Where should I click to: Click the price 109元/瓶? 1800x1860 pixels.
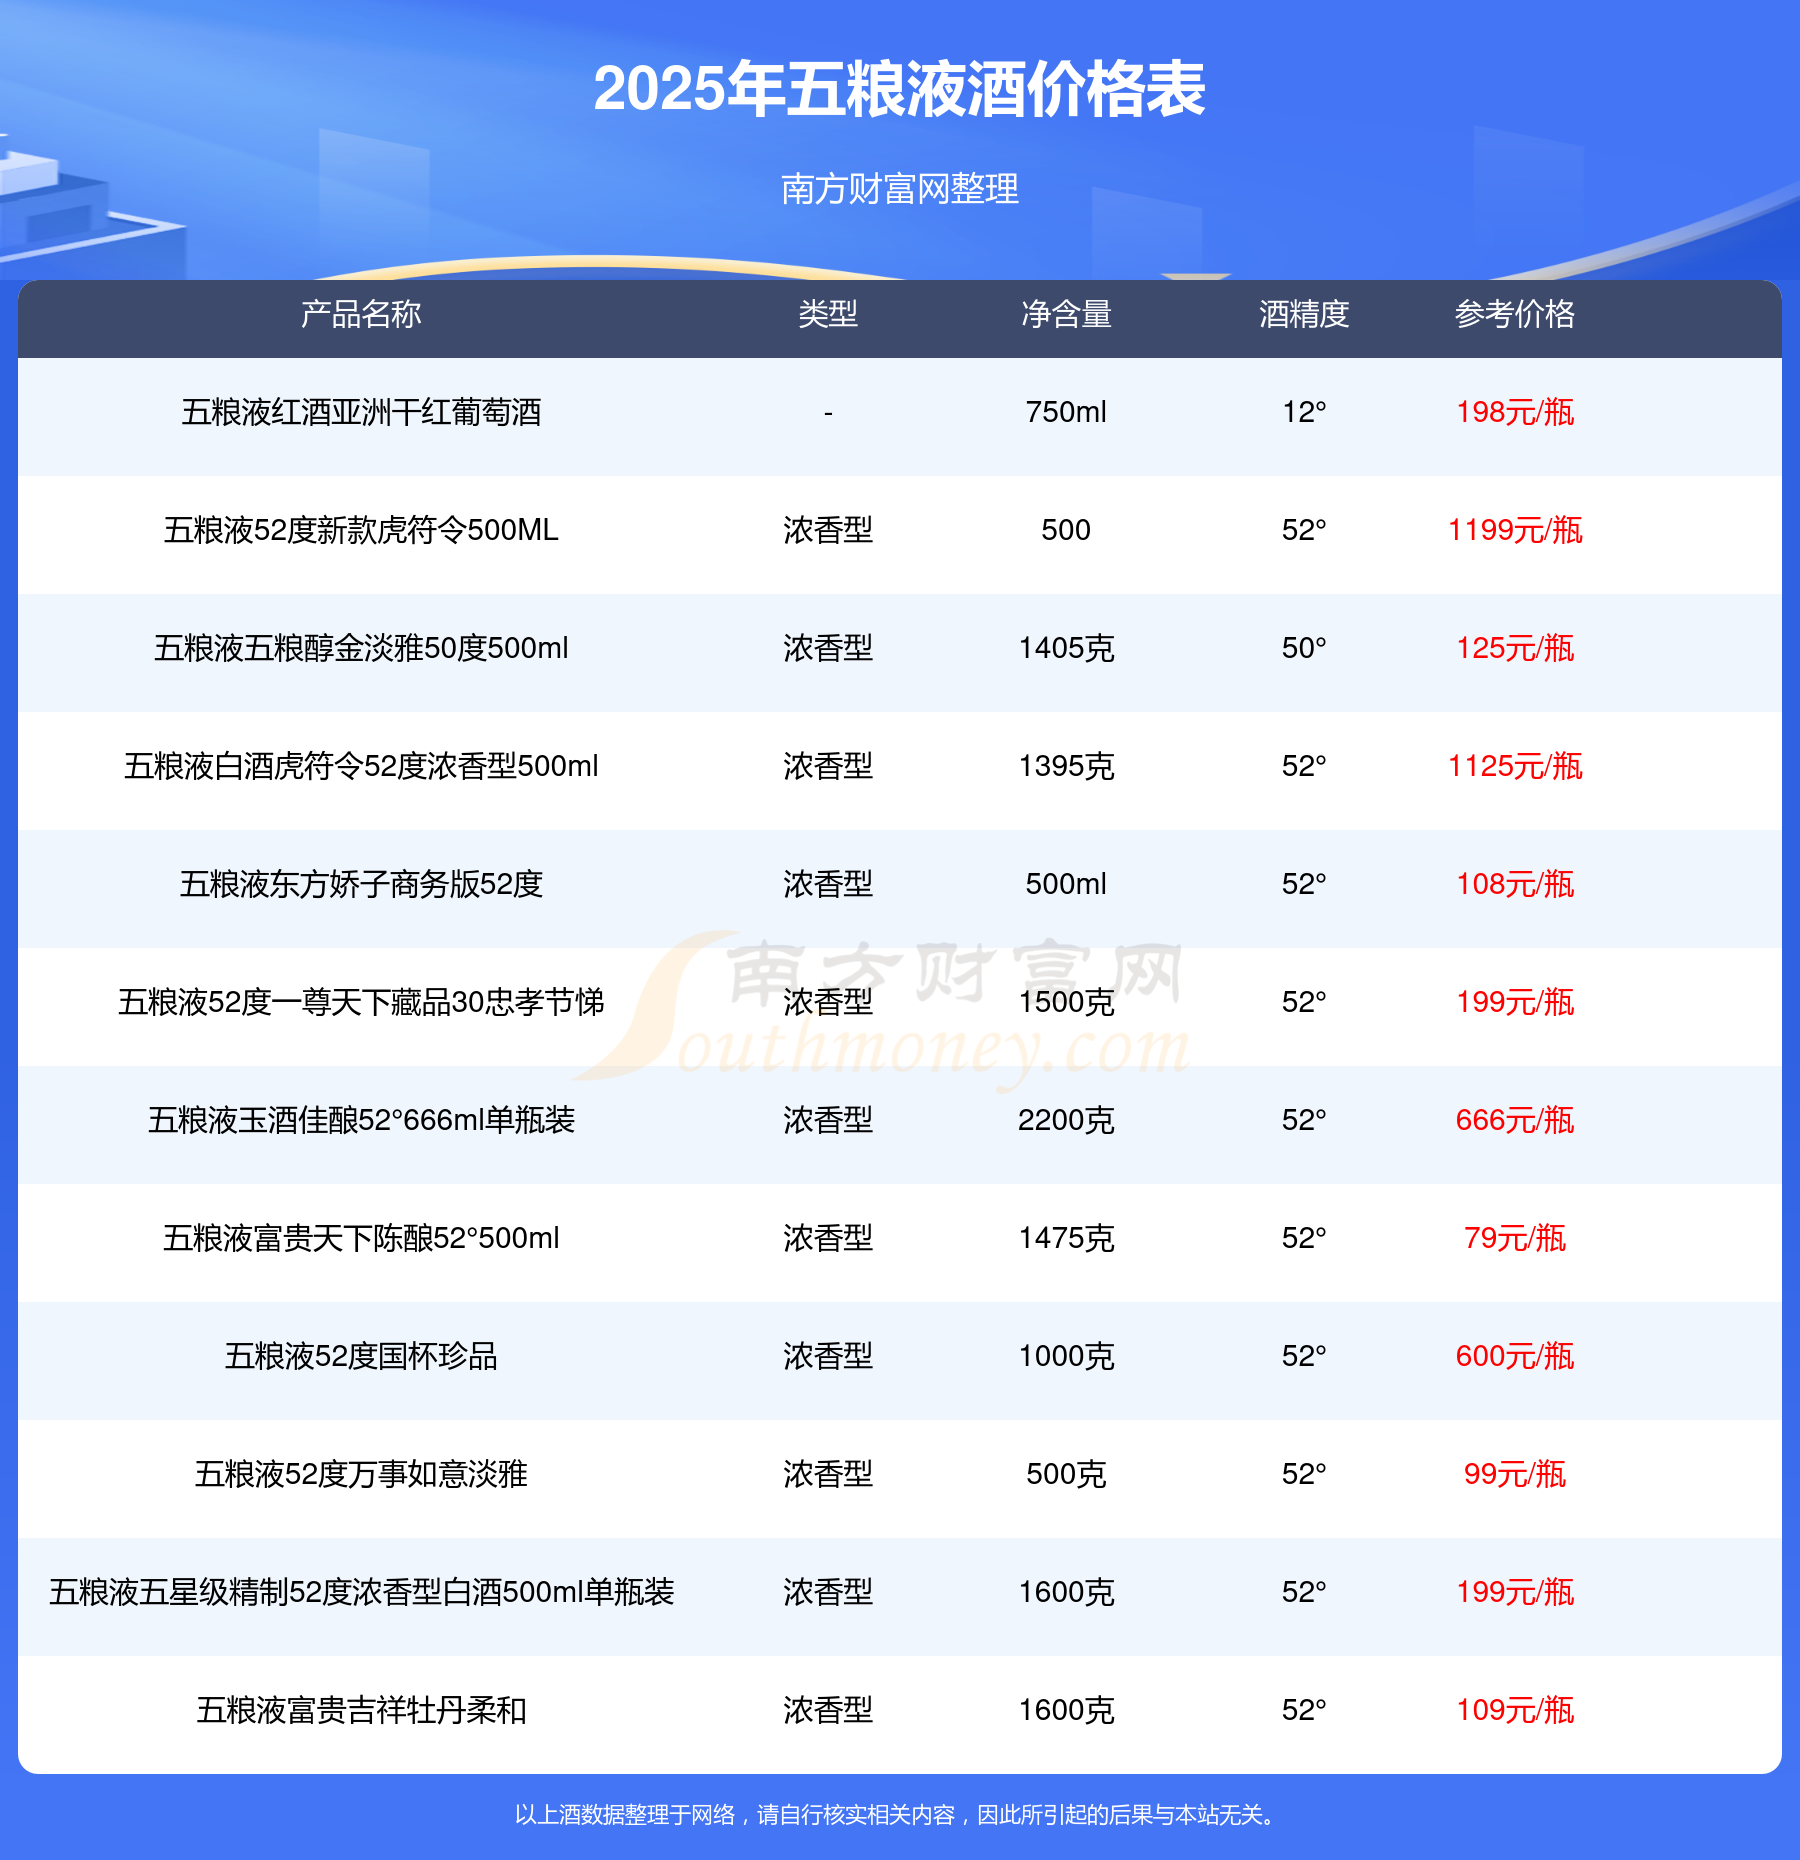point(1515,1710)
